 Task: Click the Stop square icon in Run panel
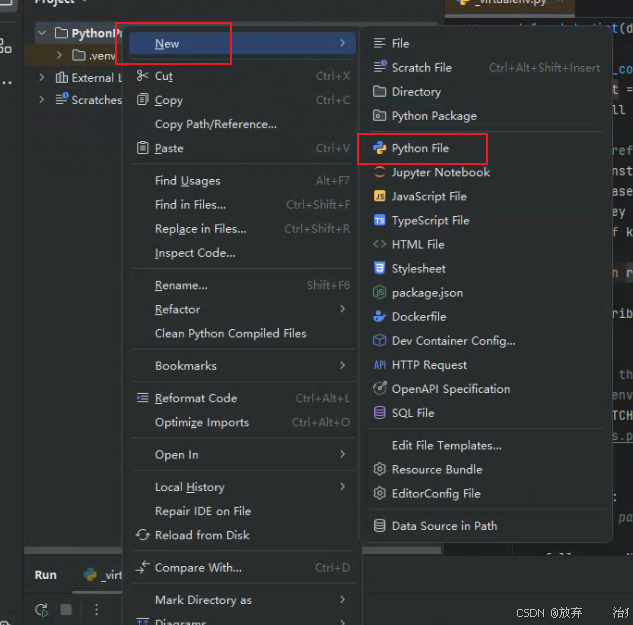[x=66, y=609]
